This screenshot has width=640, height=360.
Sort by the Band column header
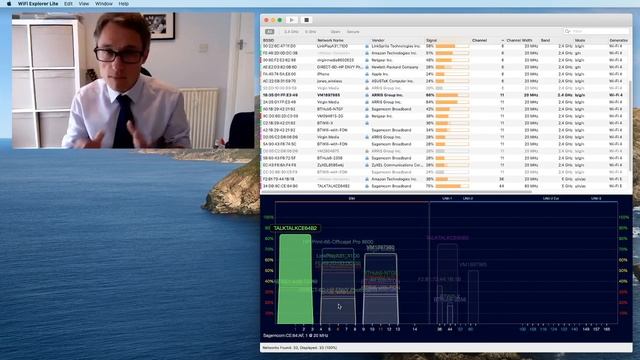coord(545,40)
